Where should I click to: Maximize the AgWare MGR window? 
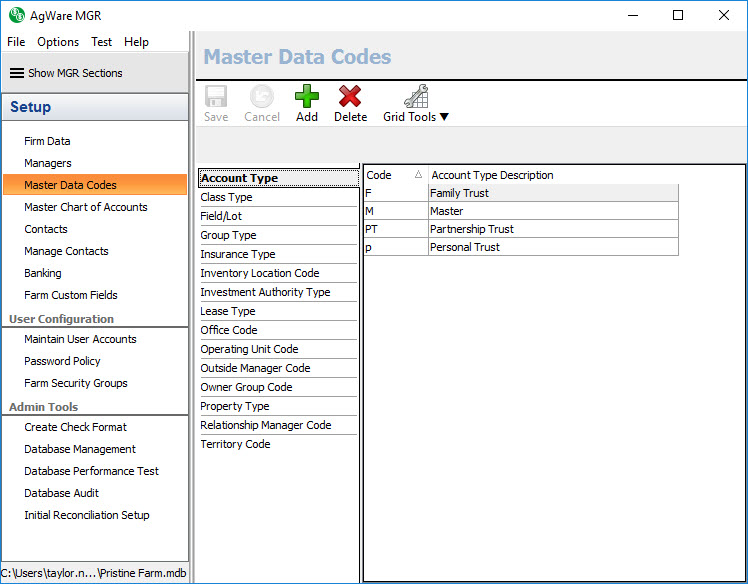point(678,15)
